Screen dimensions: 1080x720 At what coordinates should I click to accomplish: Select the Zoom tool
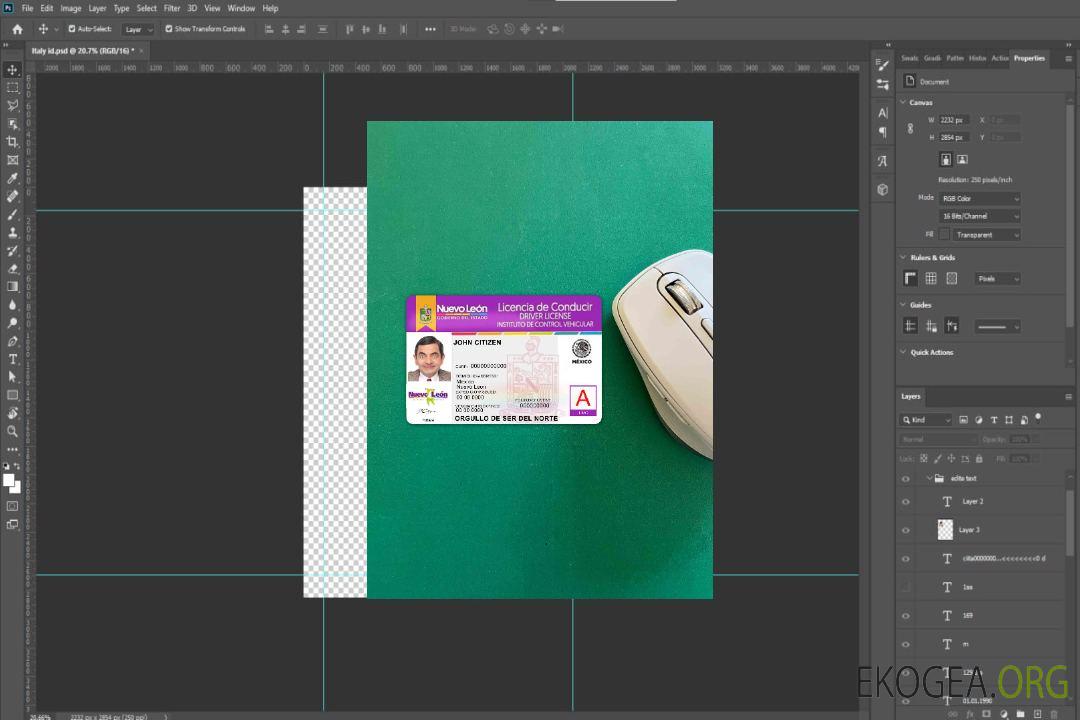click(12, 431)
